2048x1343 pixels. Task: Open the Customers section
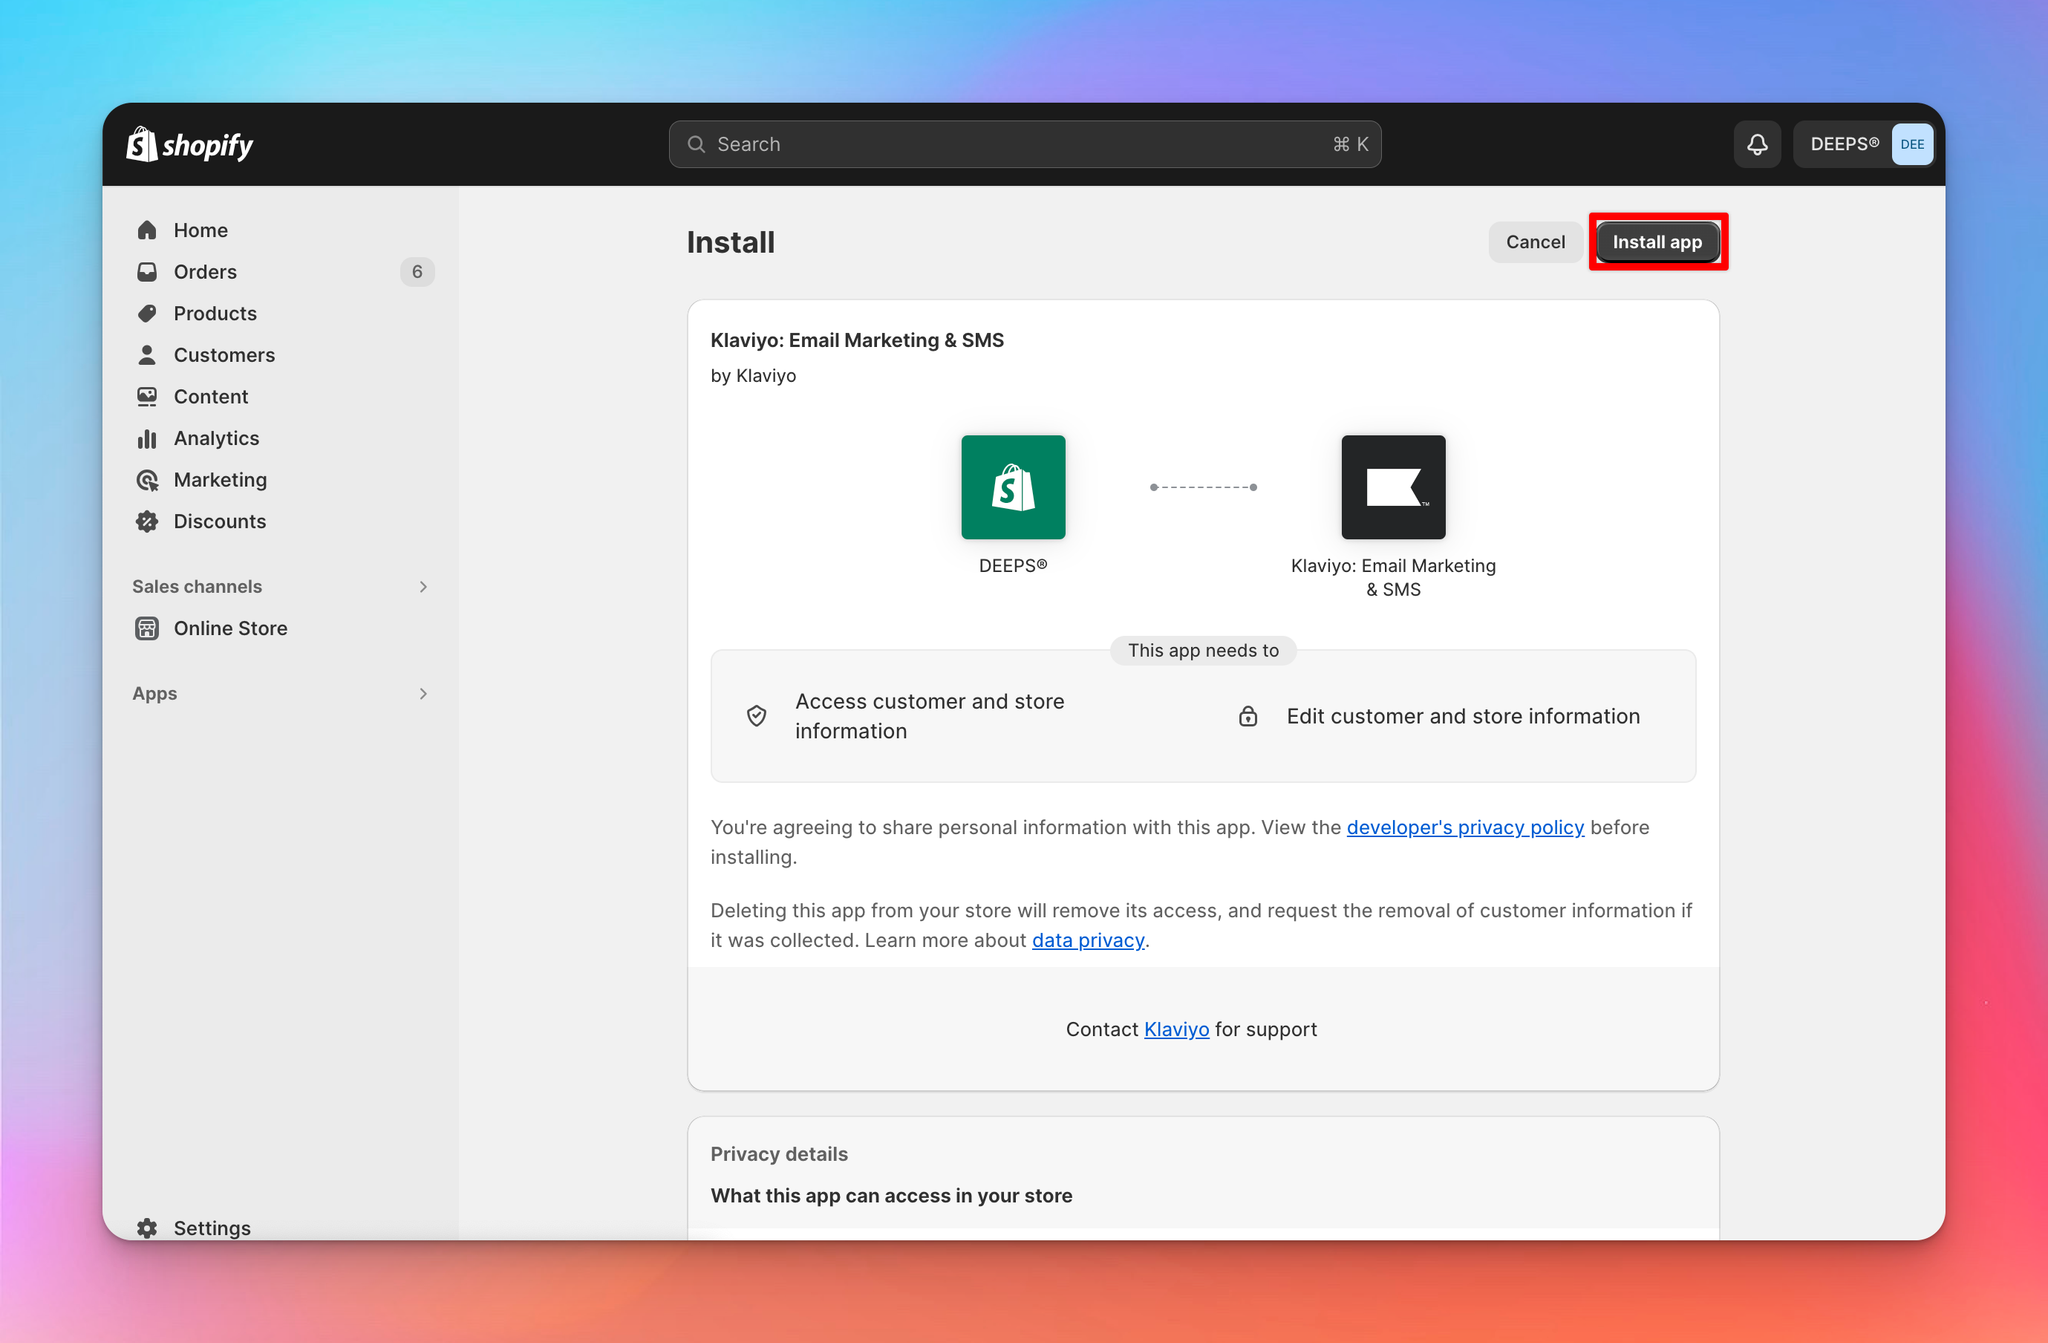click(x=224, y=355)
